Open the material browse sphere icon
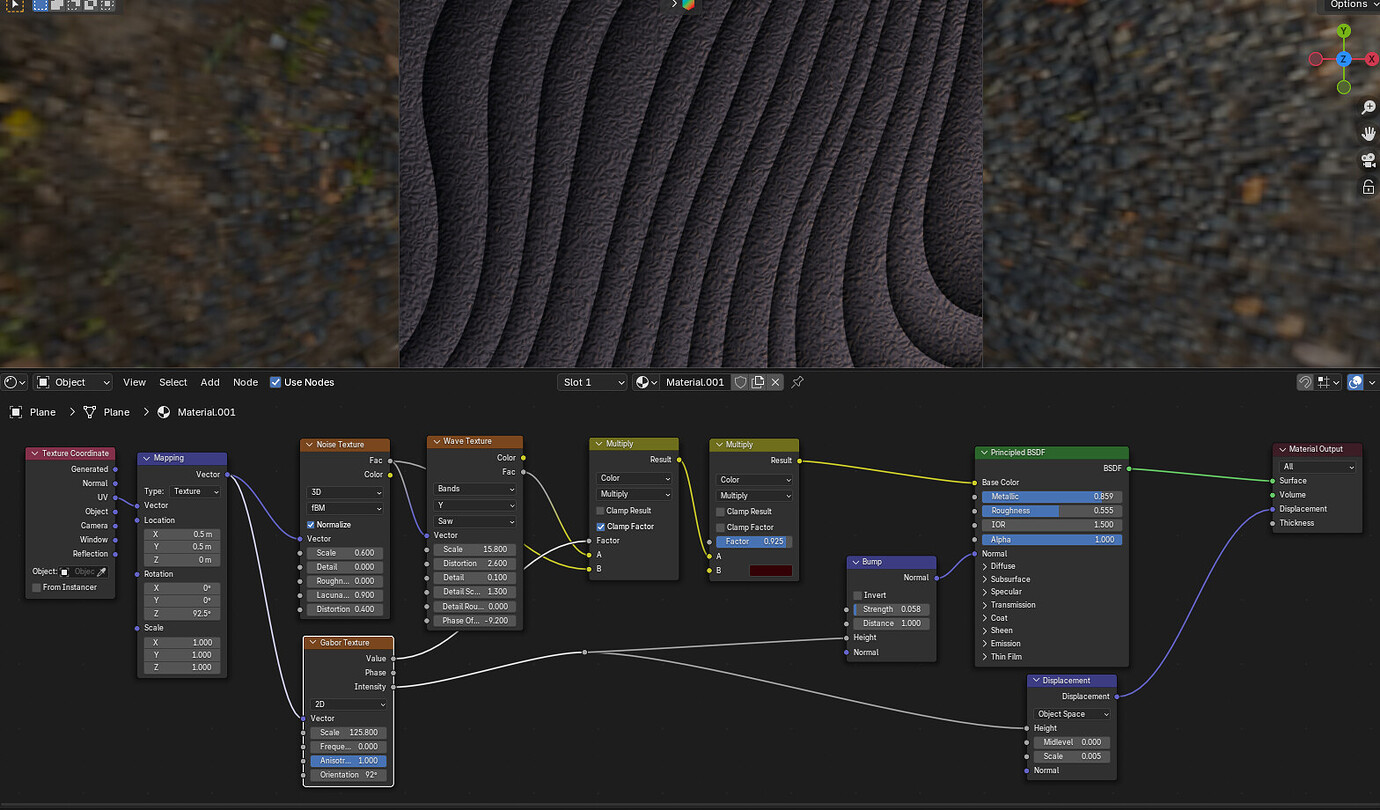Viewport: 1380px width, 810px height. pyautogui.click(x=646, y=382)
